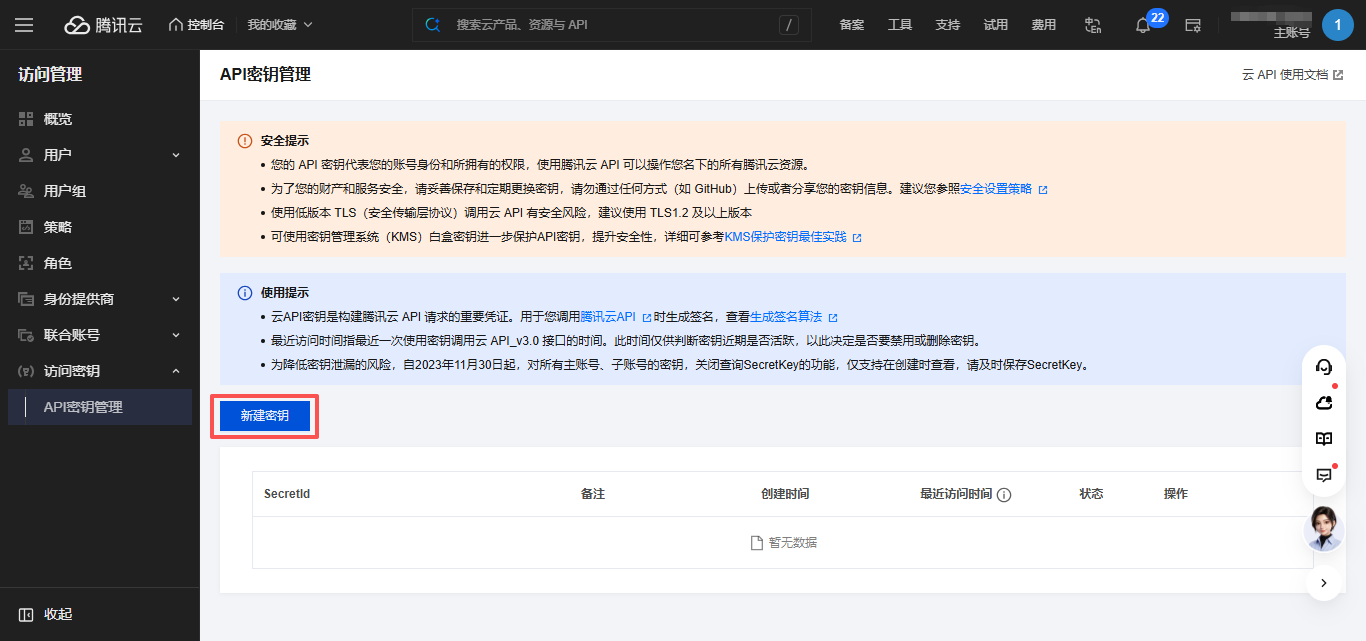Open notifications bell with 22 badge
Viewport: 1366px width, 641px height.
click(x=1143, y=26)
